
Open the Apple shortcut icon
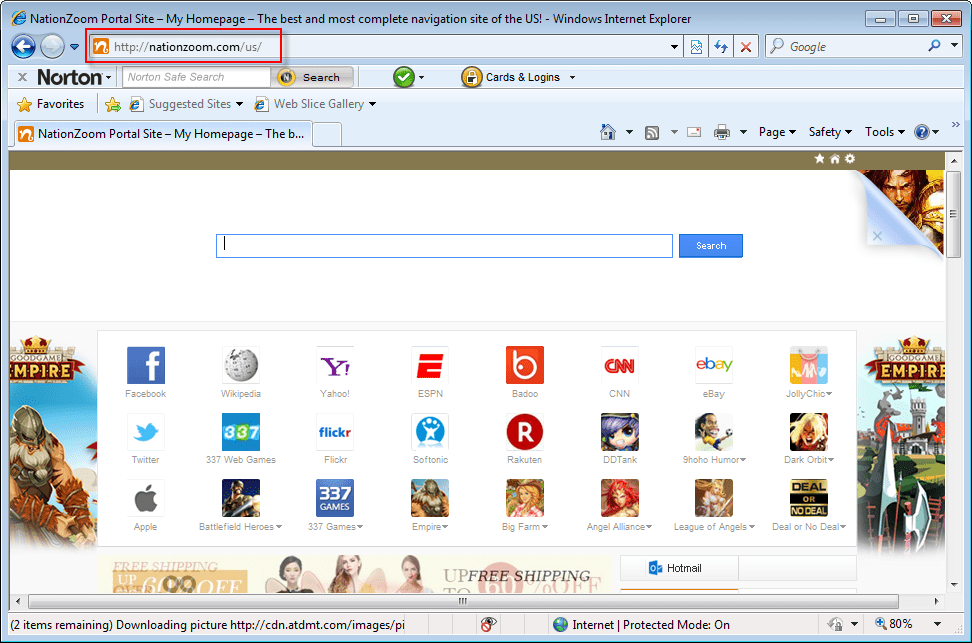pyautogui.click(x=146, y=498)
